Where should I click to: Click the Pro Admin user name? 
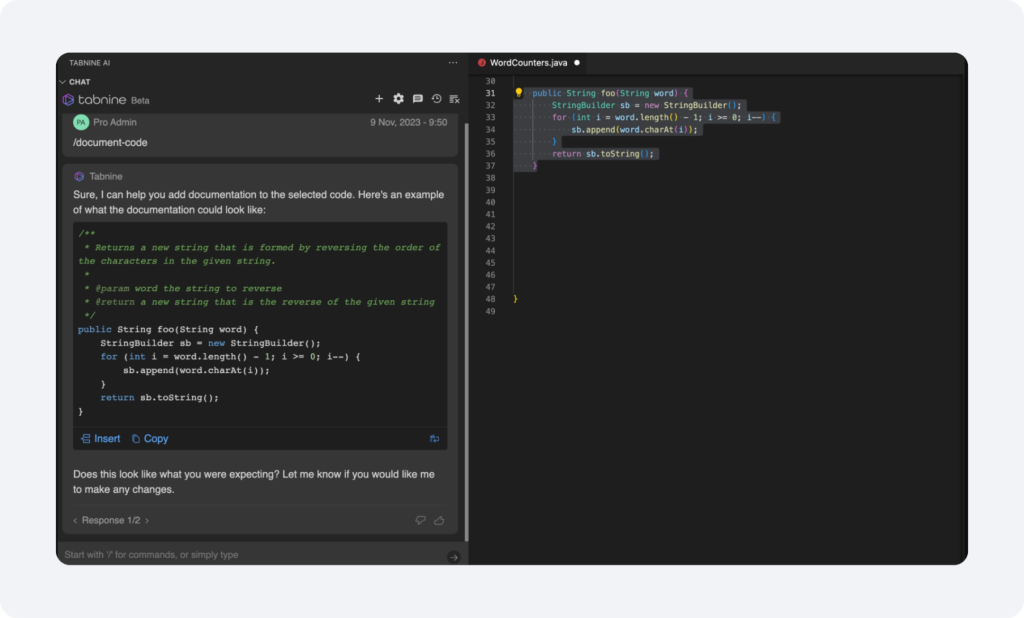click(115, 122)
